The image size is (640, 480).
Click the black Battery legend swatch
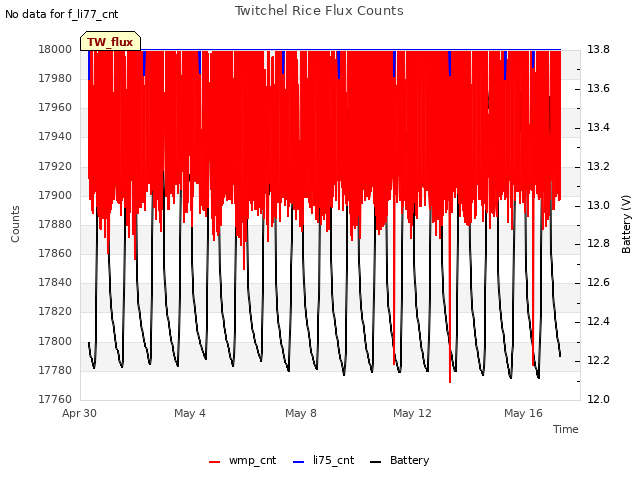click(x=375, y=462)
